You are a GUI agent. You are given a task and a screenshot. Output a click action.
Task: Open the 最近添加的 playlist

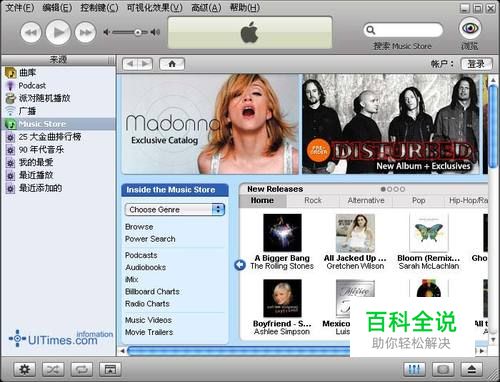(58, 188)
